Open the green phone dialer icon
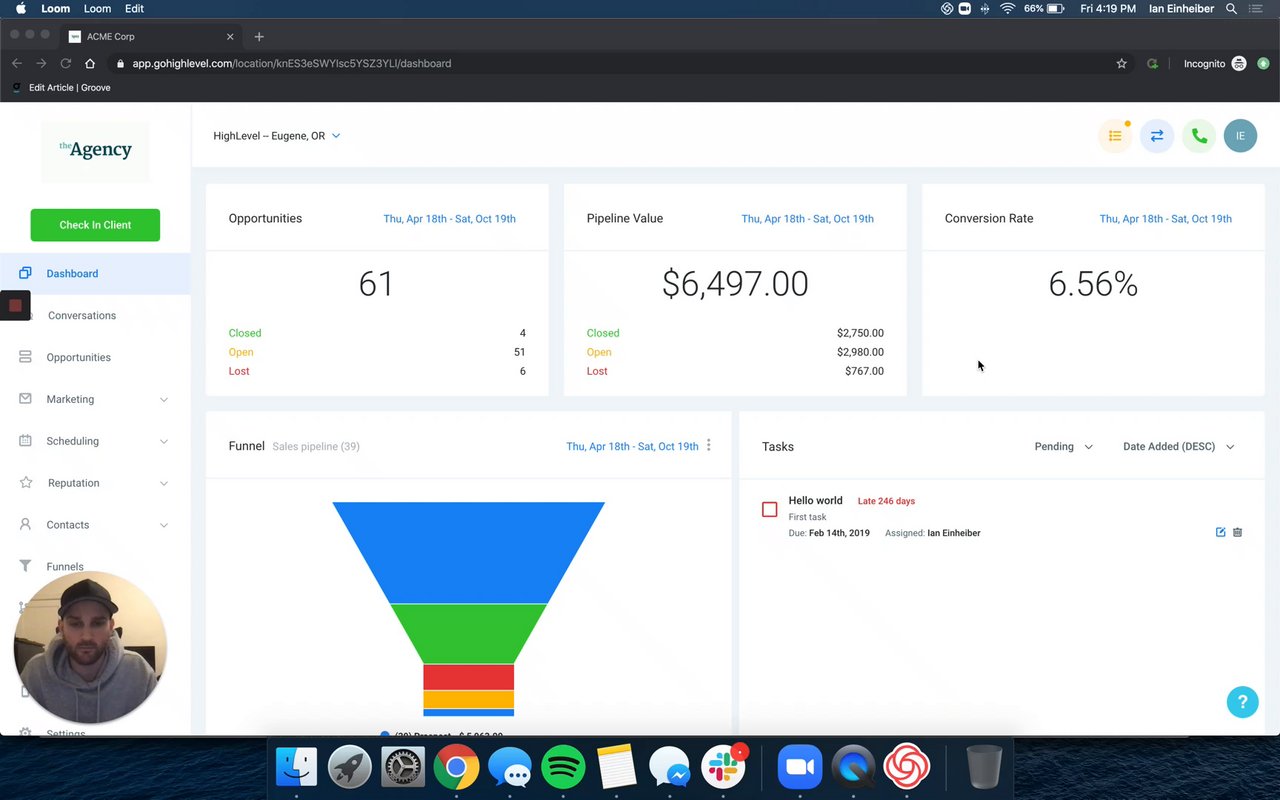The image size is (1280, 800). [x=1199, y=136]
